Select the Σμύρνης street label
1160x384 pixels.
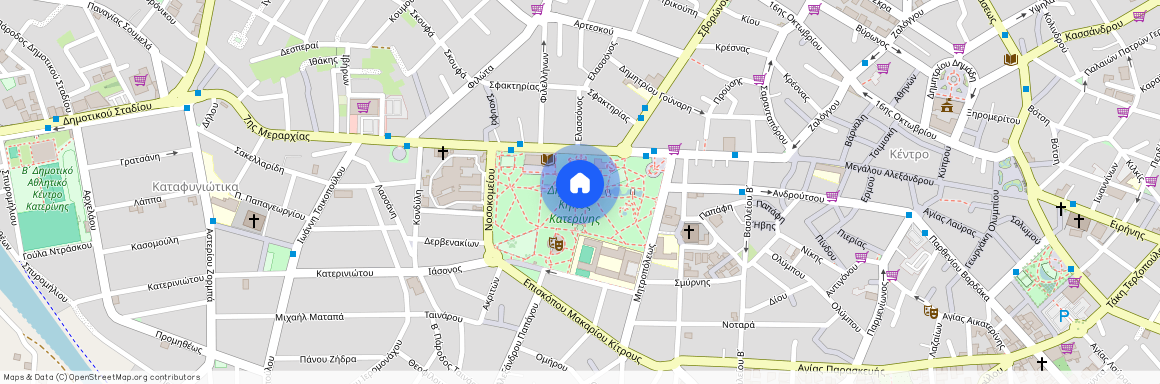[692, 282]
